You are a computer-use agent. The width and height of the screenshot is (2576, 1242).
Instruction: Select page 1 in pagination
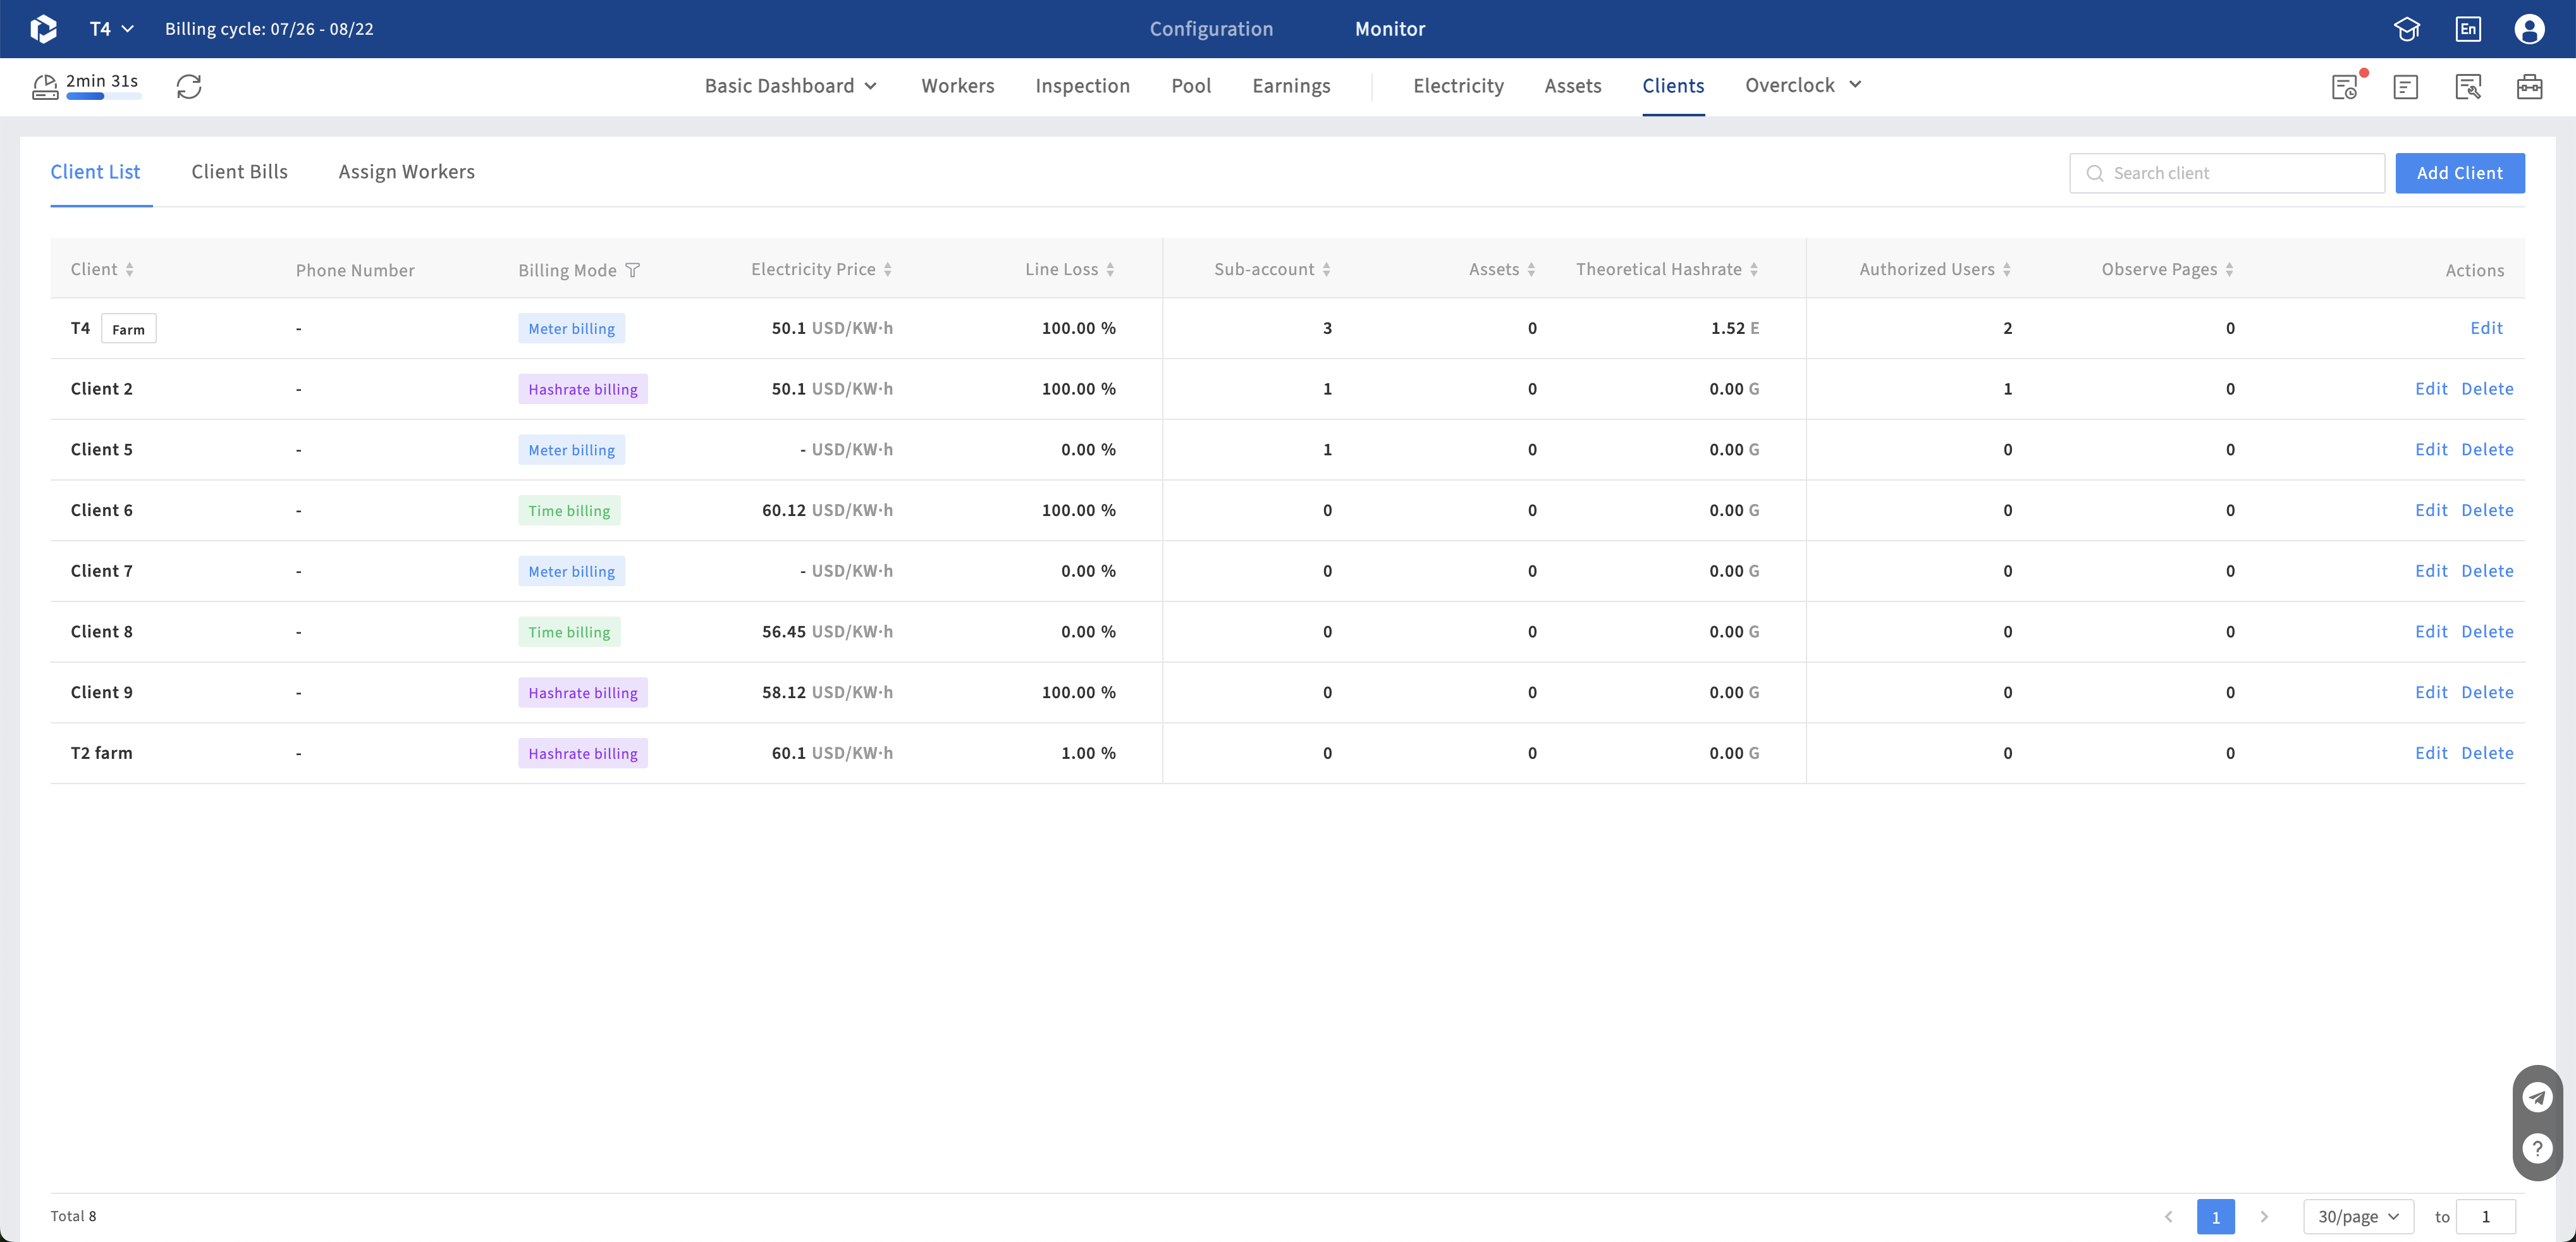(2216, 1217)
